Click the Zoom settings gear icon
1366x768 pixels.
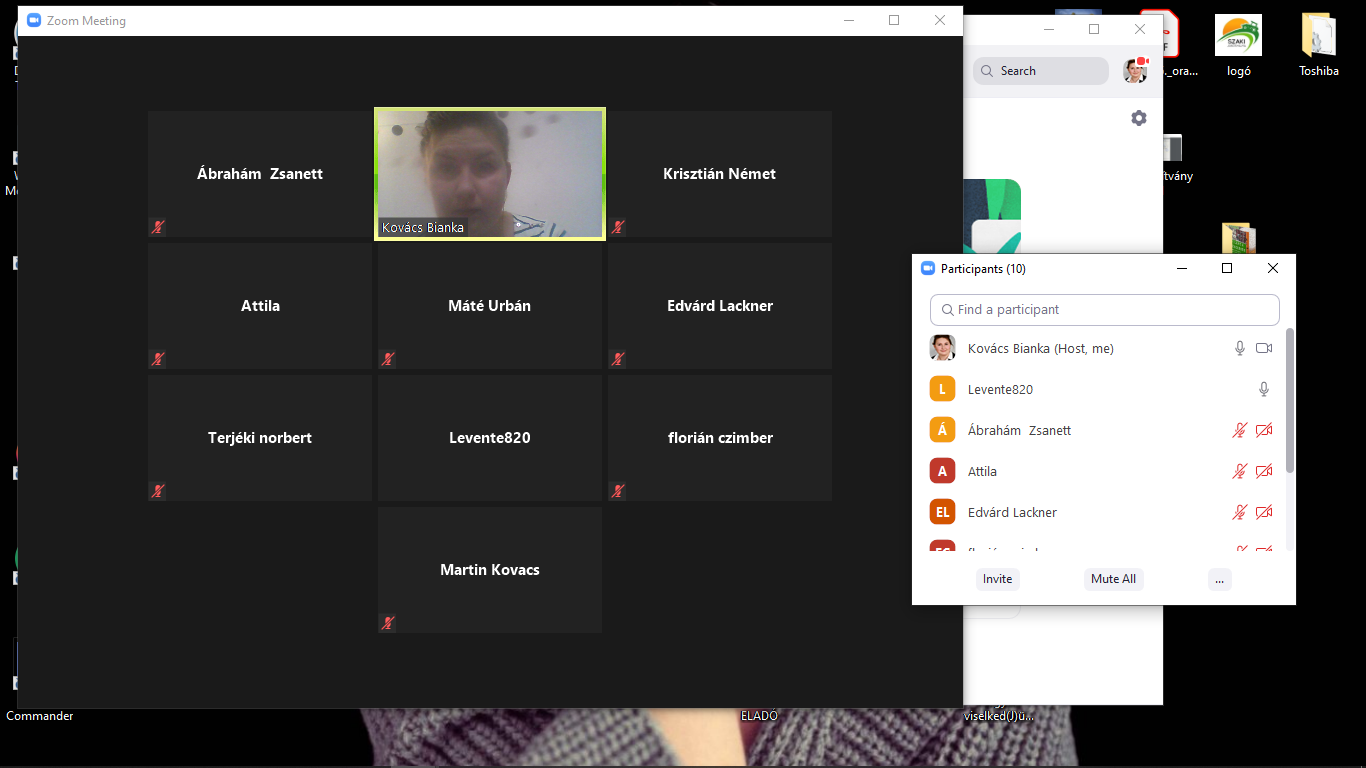point(1139,118)
